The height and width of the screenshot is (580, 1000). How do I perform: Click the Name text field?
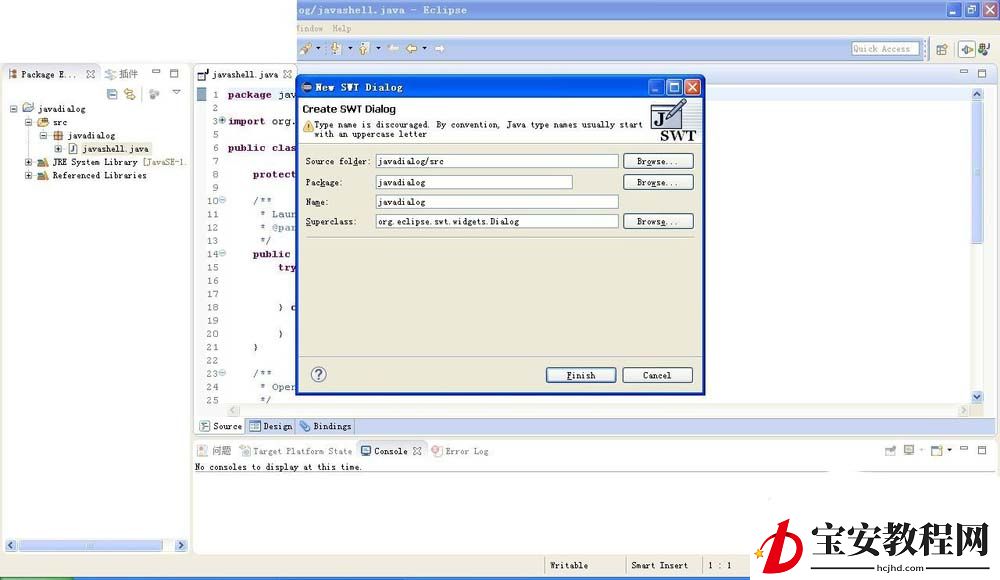pos(497,202)
